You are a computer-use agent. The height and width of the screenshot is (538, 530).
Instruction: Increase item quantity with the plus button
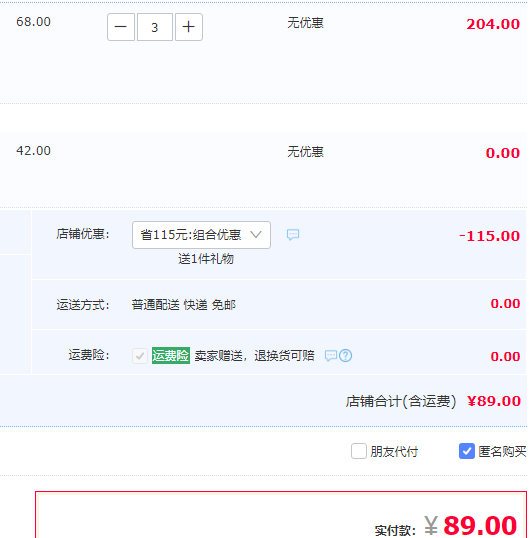(x=189, y=27)
